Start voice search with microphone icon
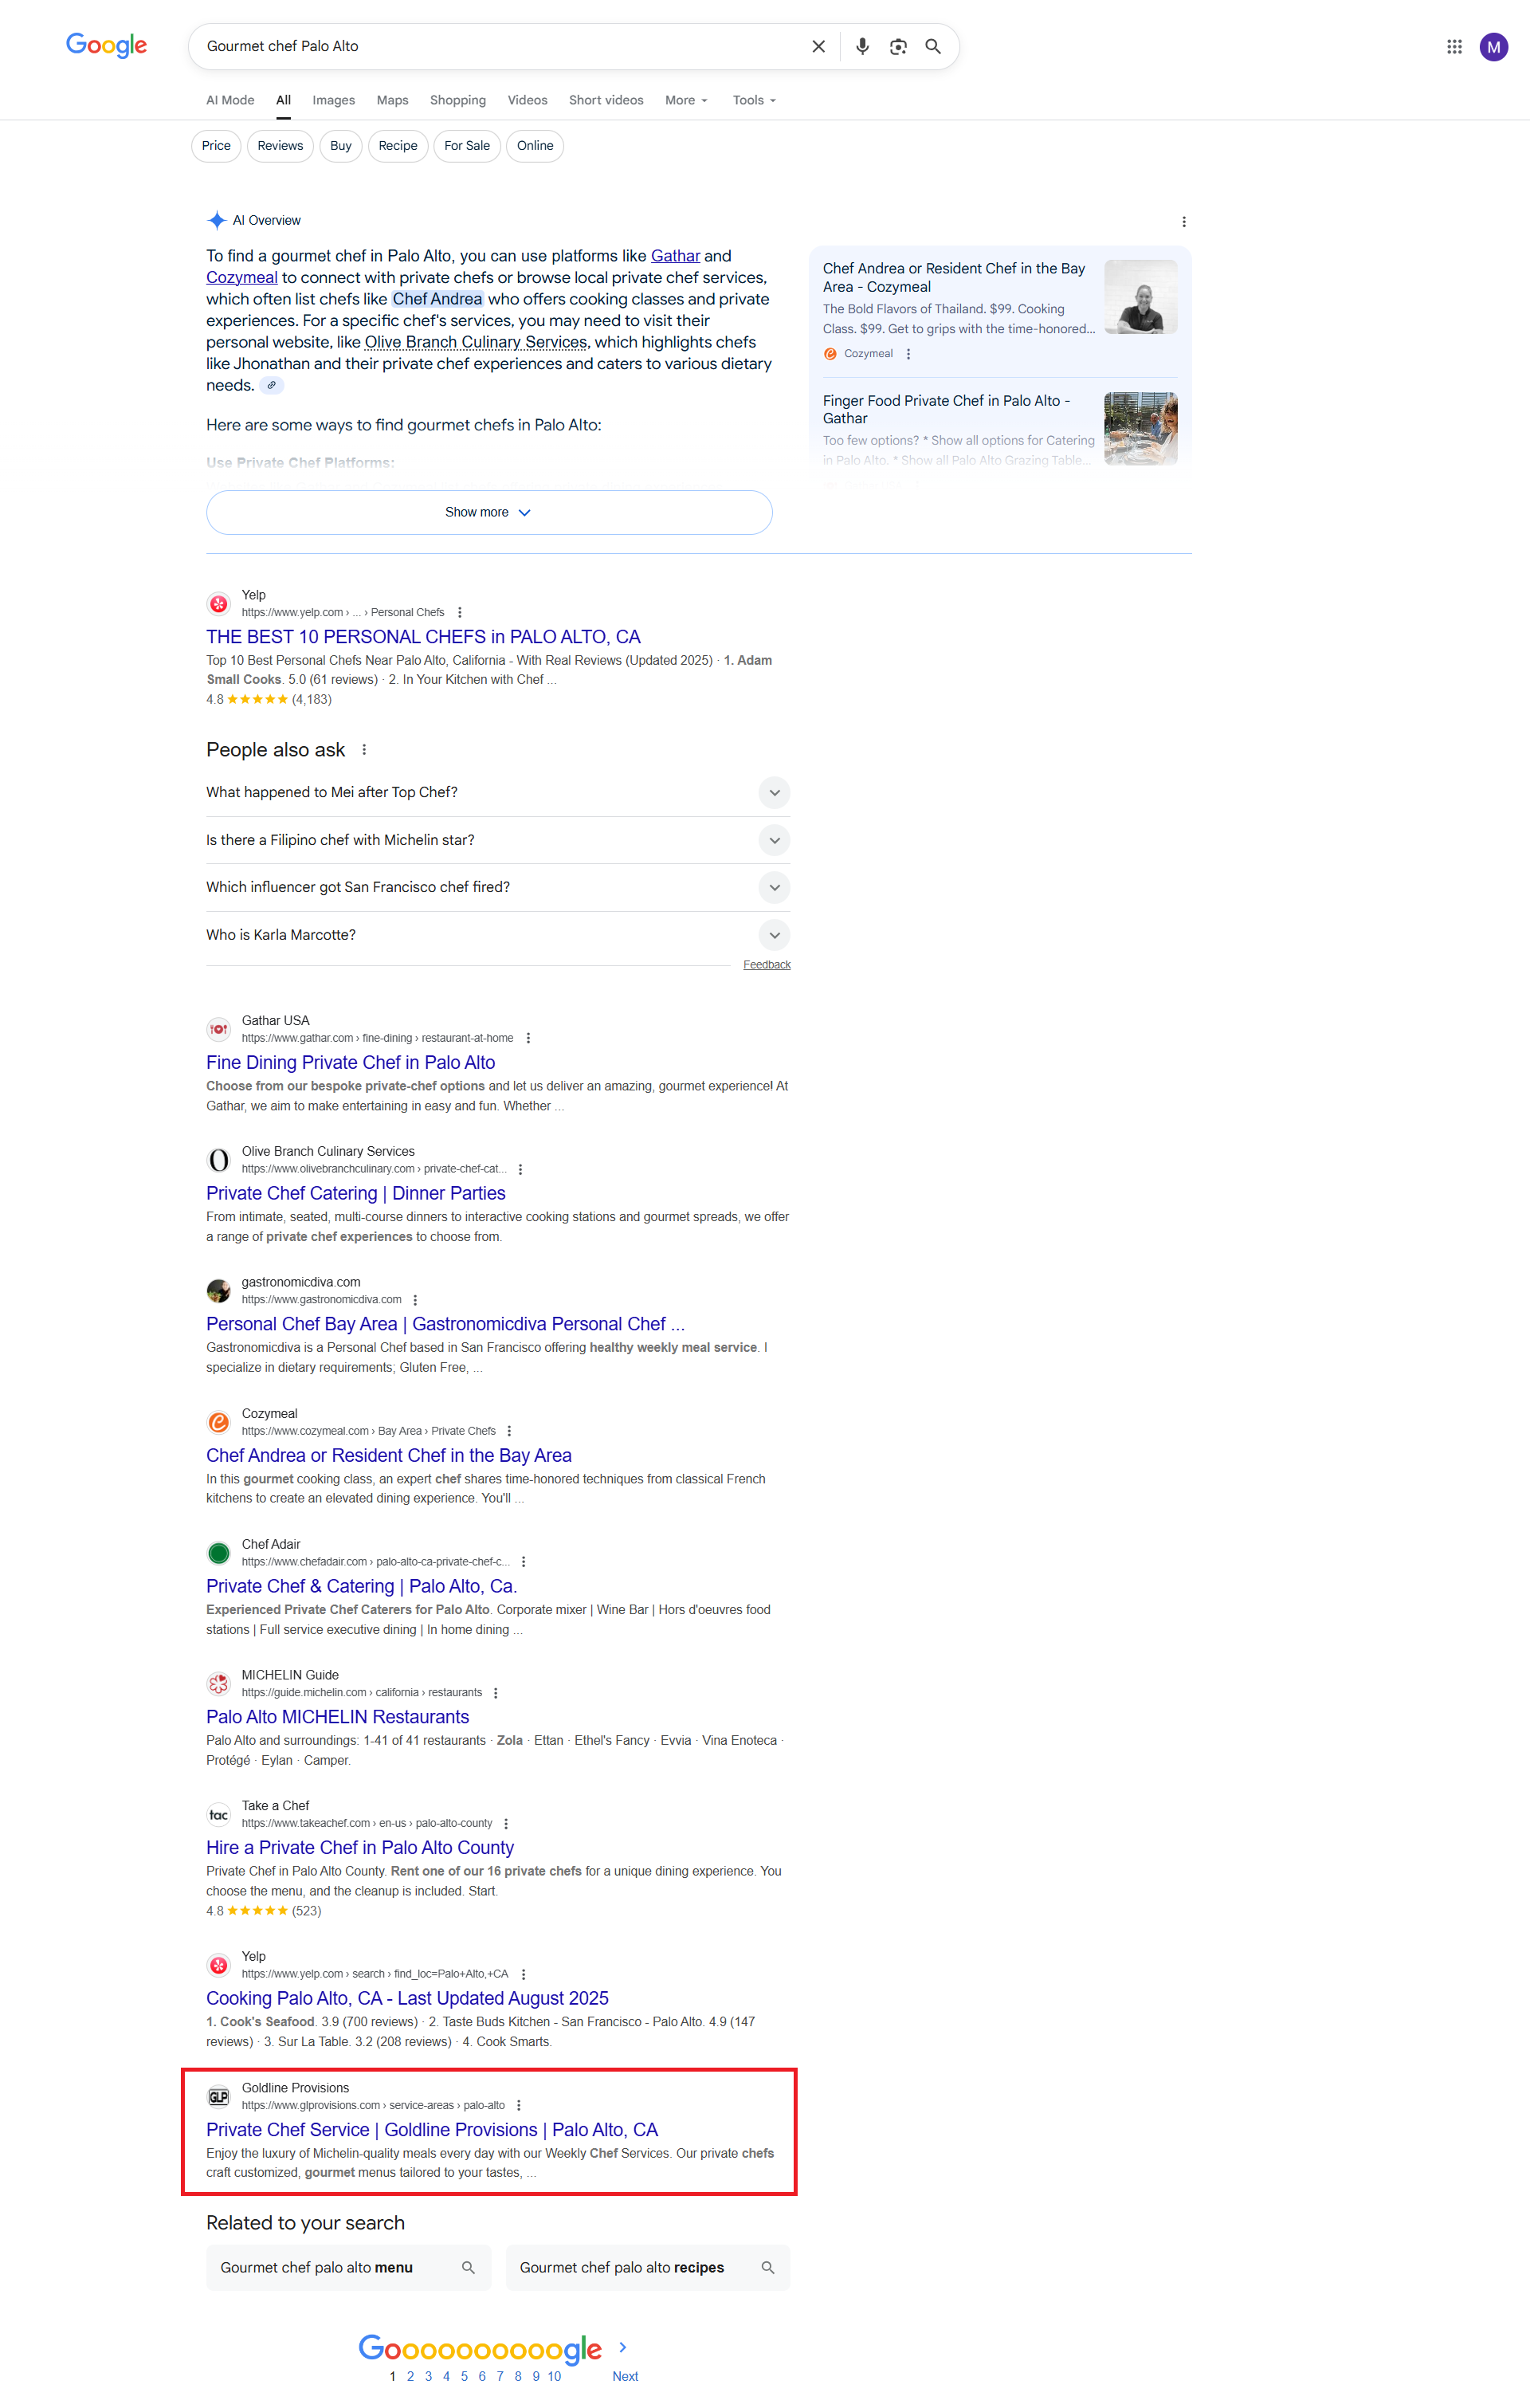This screenshot has width=1530, height=2408. click(x=862, y=46)
